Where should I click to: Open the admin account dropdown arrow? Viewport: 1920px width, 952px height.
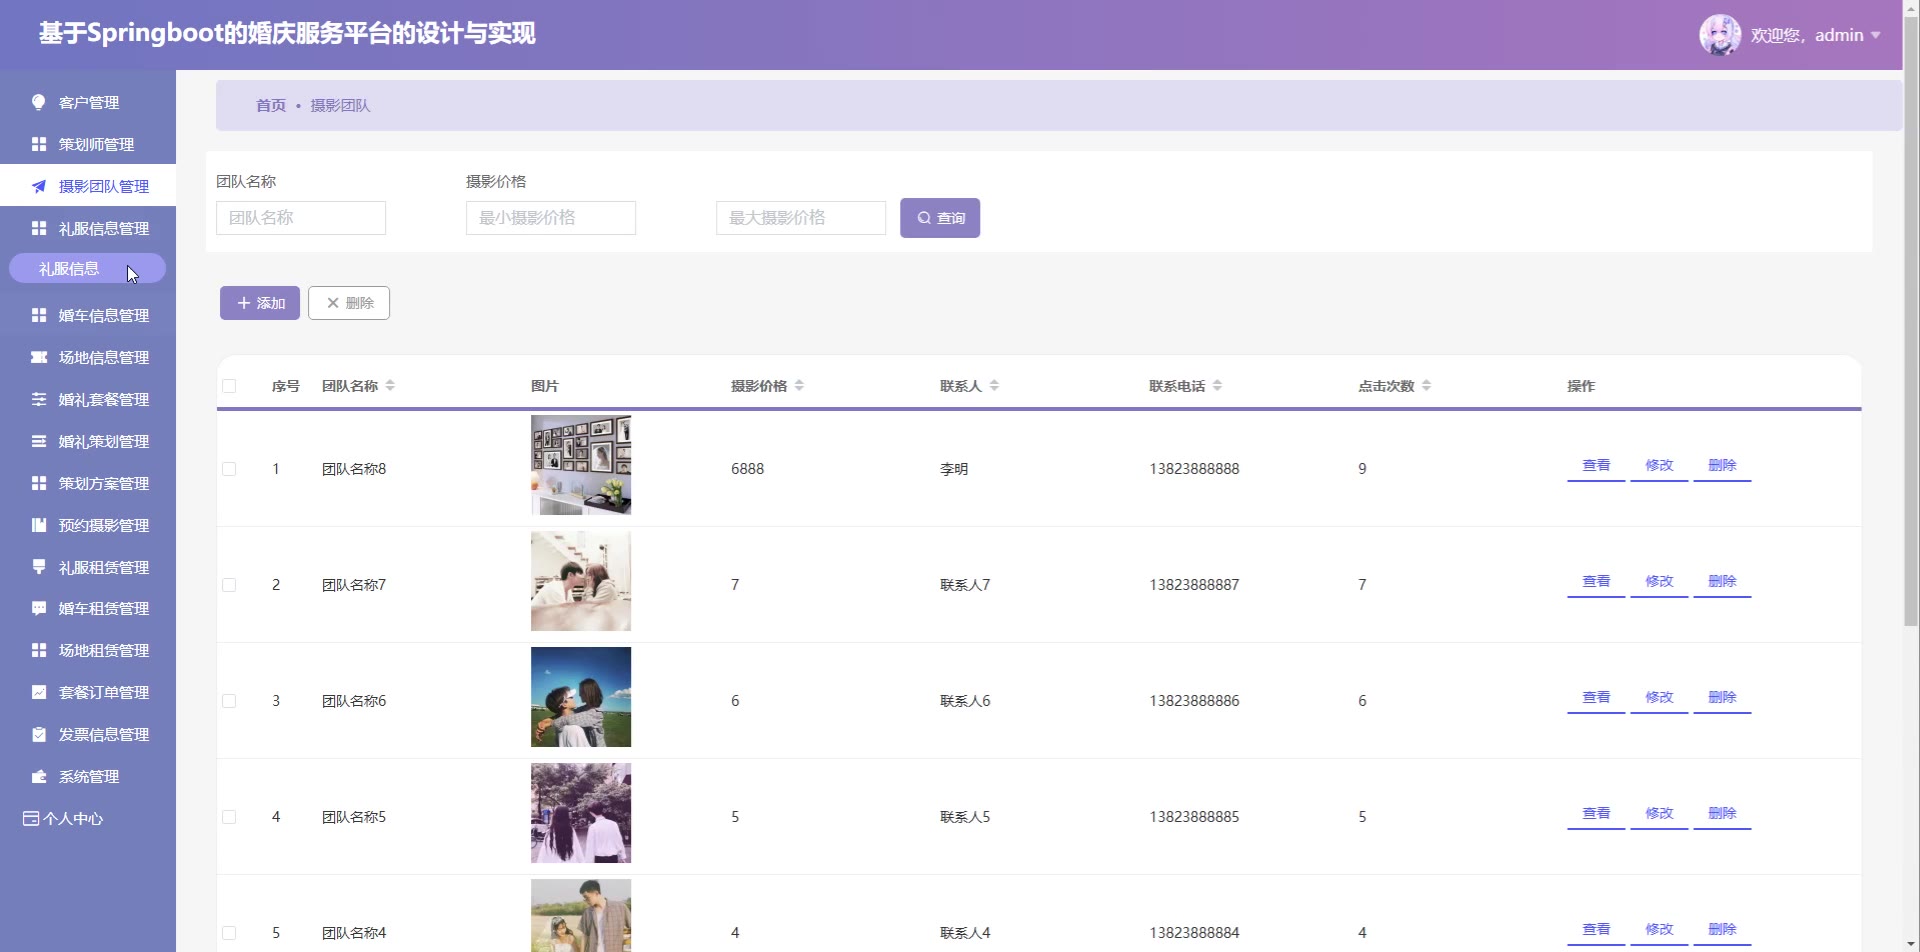(x=1876, y=35)
